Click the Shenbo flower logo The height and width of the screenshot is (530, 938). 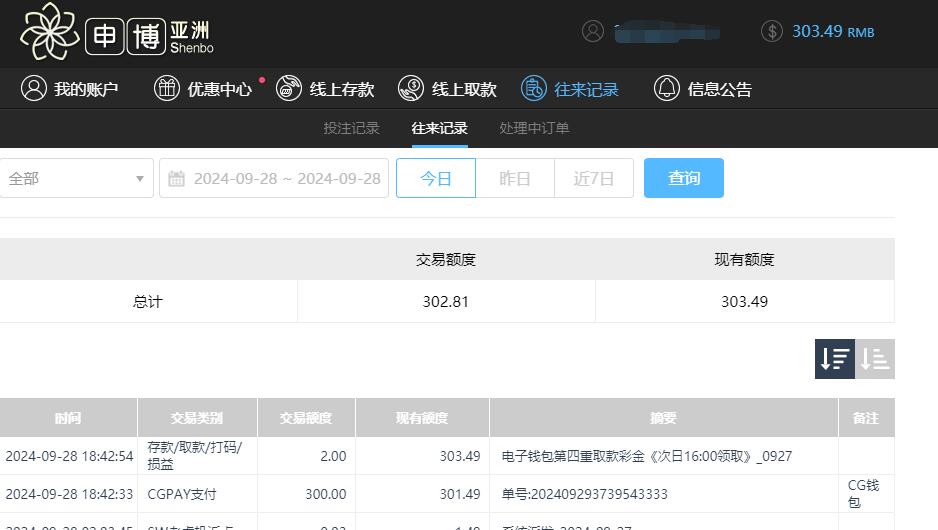(49, 32)
